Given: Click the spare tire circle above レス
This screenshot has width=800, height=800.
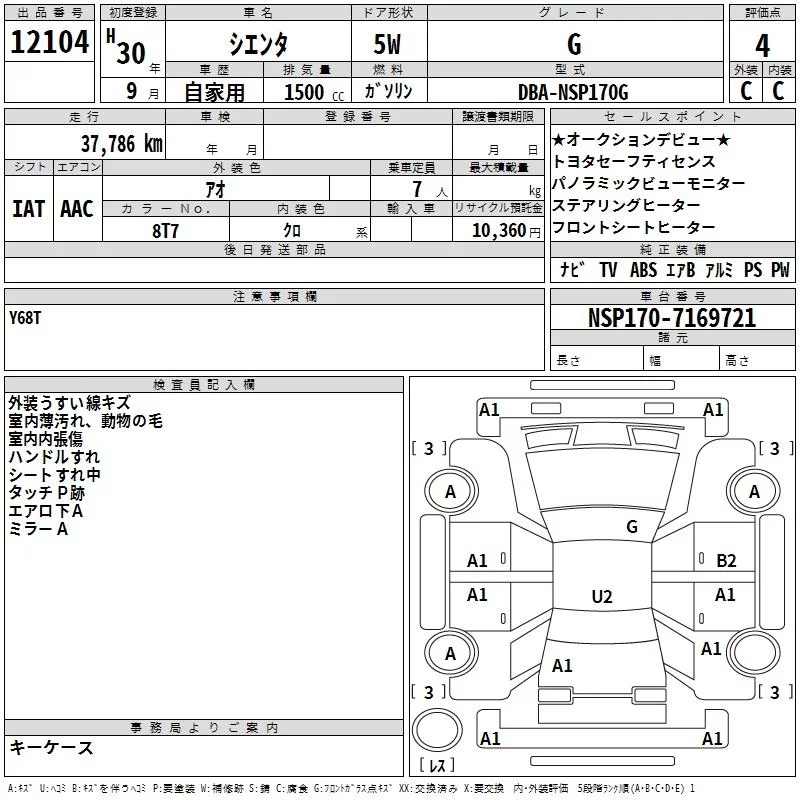Looking at the screenshot, I should click(x=437, y=730).
